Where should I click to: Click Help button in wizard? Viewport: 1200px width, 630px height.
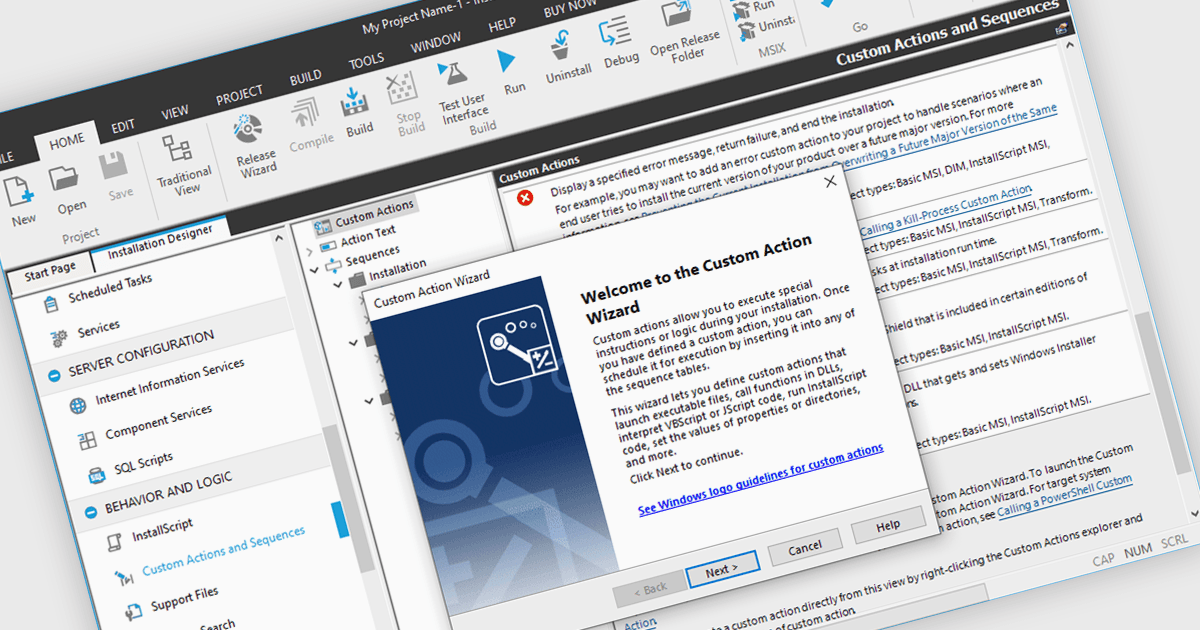888,525
